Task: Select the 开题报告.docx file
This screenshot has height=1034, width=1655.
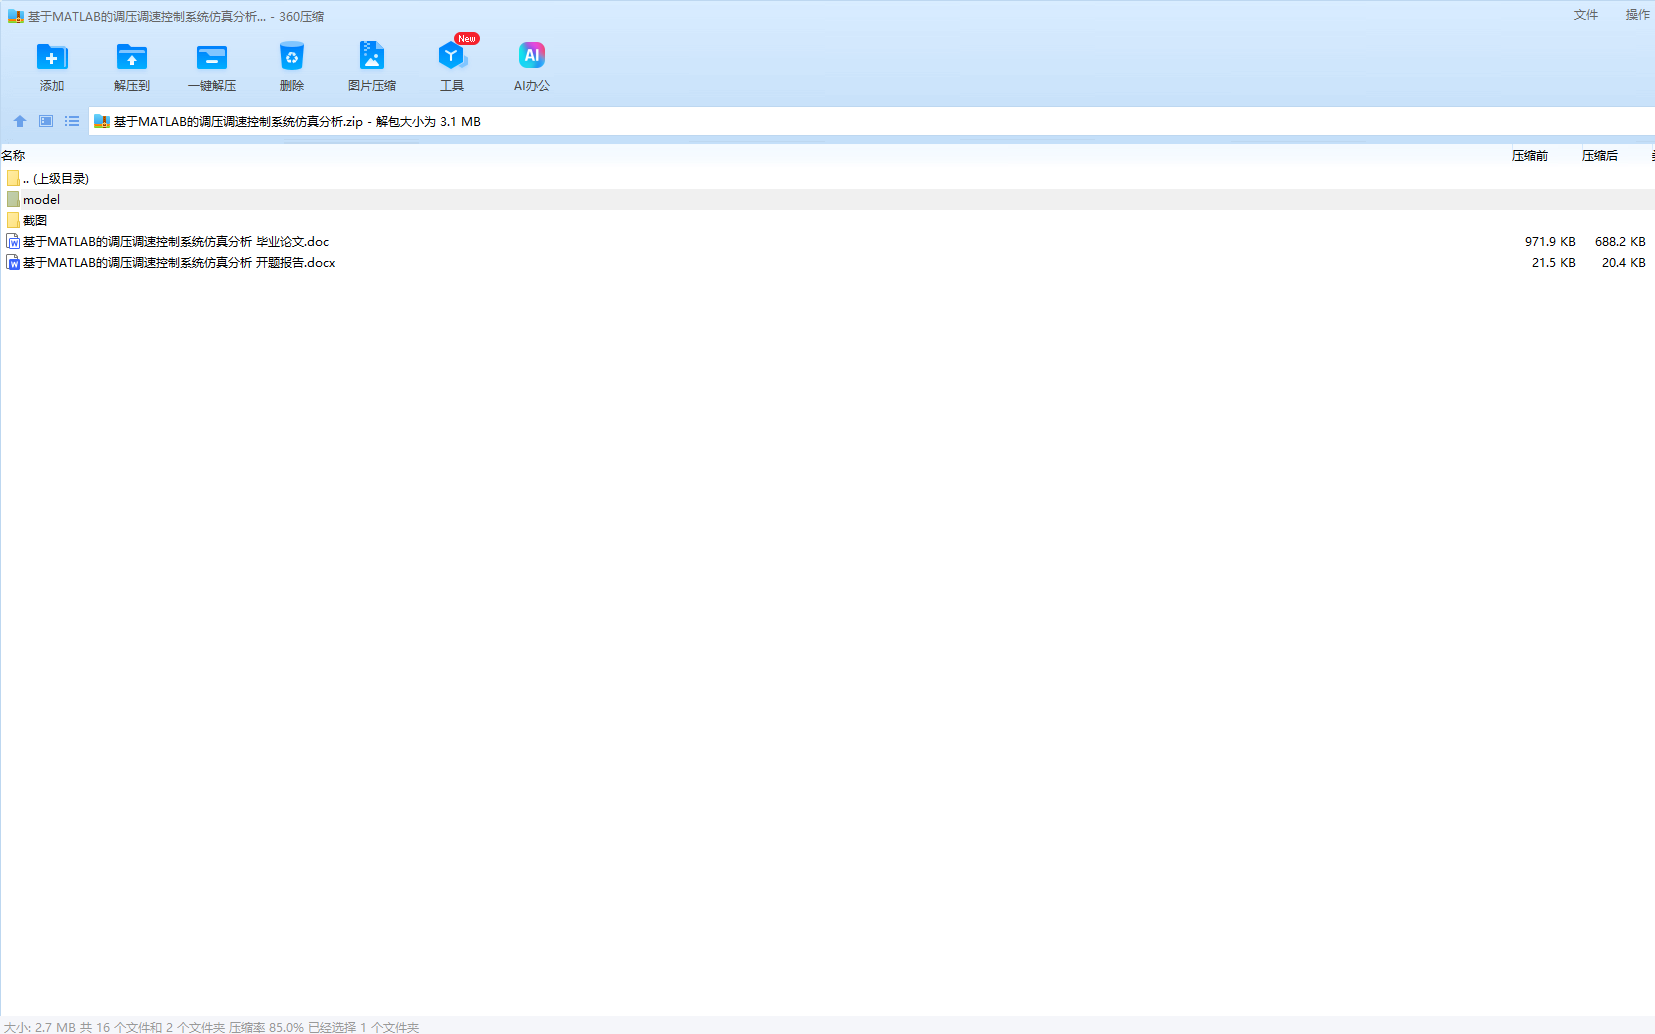Action: 179,263
